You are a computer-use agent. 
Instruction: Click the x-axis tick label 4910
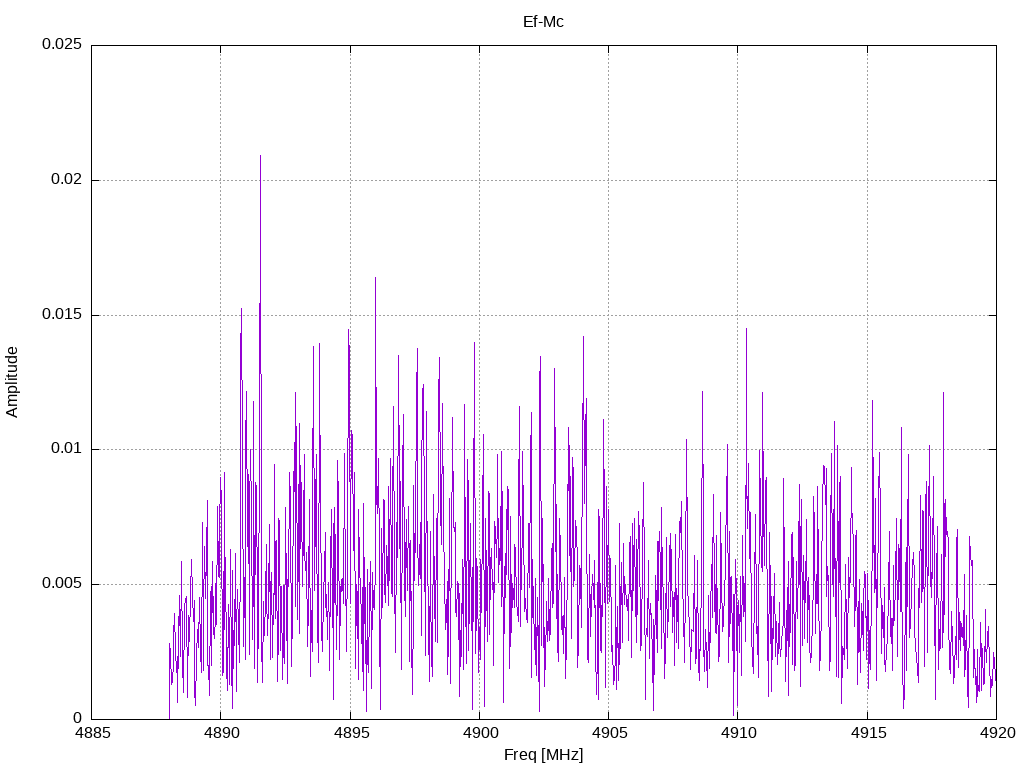click(739, 733)
